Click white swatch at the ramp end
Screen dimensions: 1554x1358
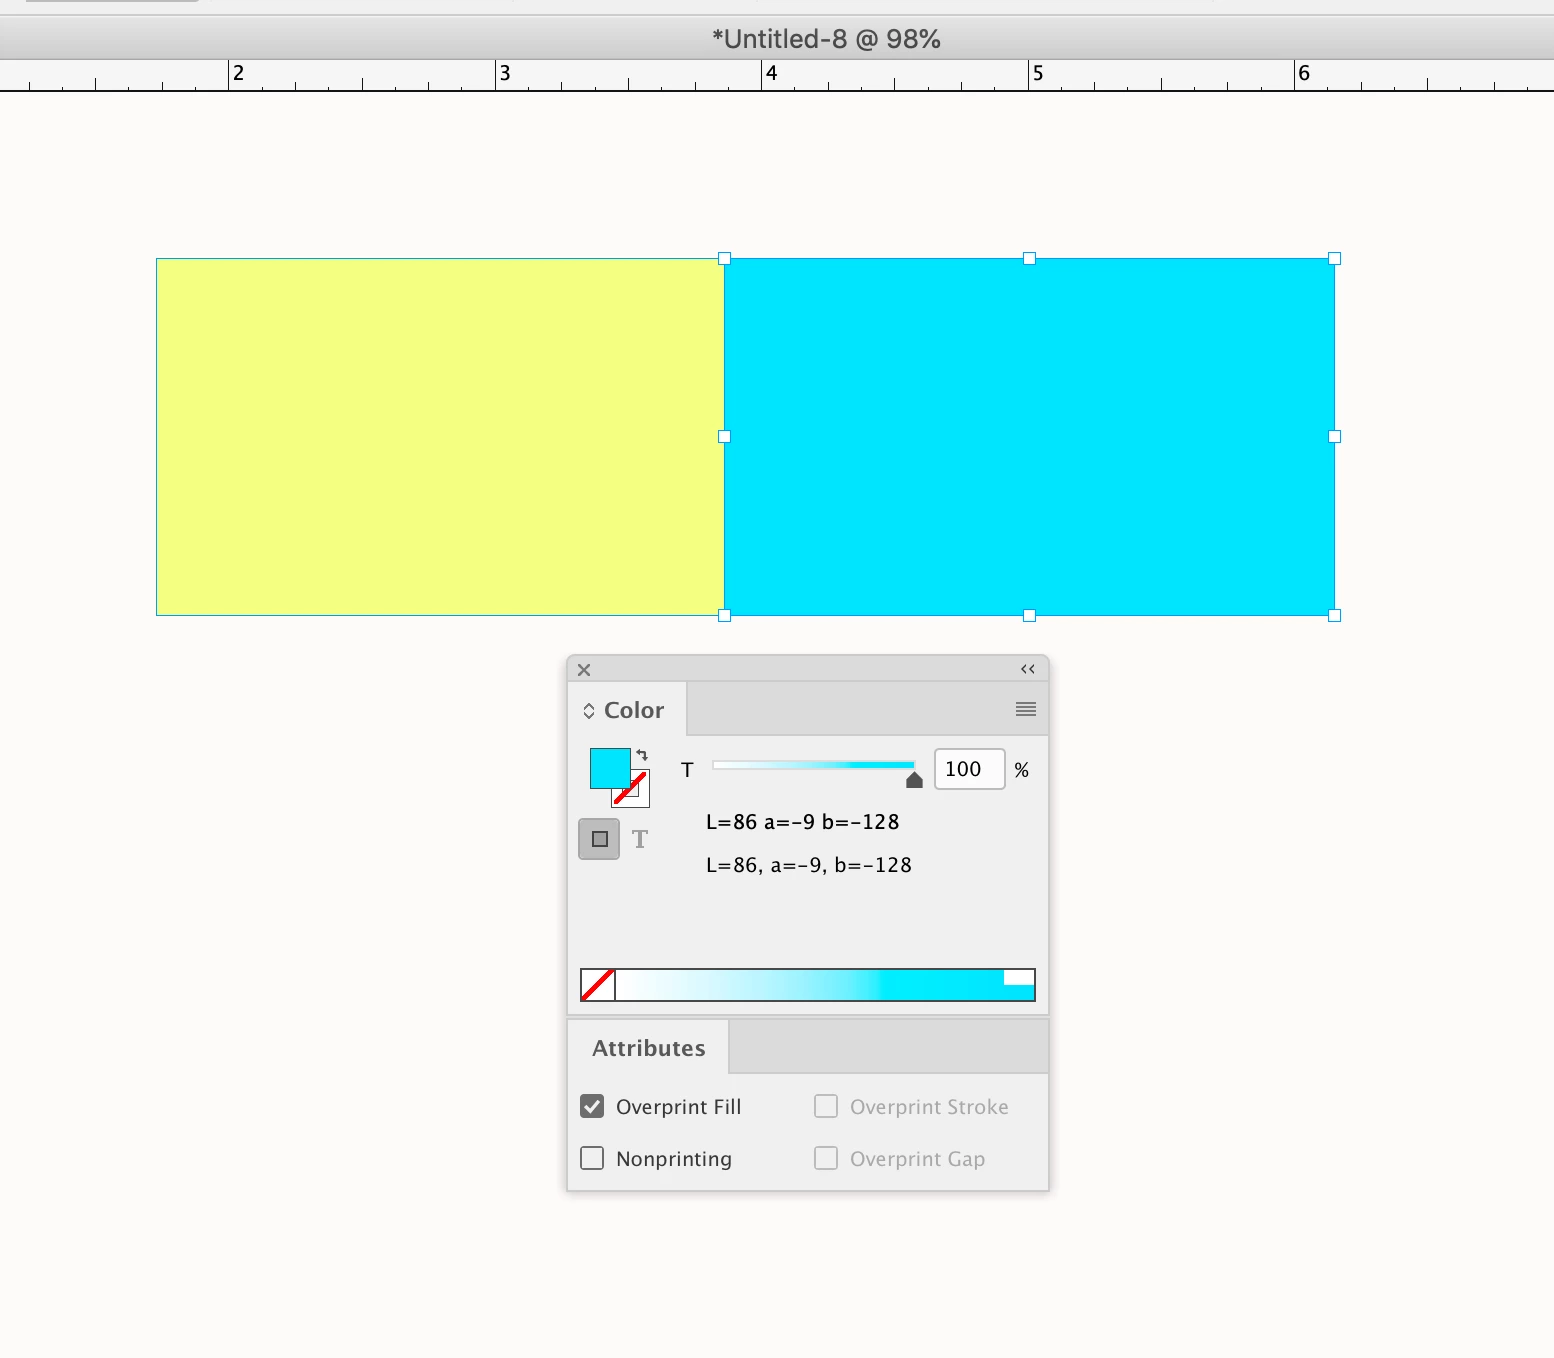point(1019,977)
